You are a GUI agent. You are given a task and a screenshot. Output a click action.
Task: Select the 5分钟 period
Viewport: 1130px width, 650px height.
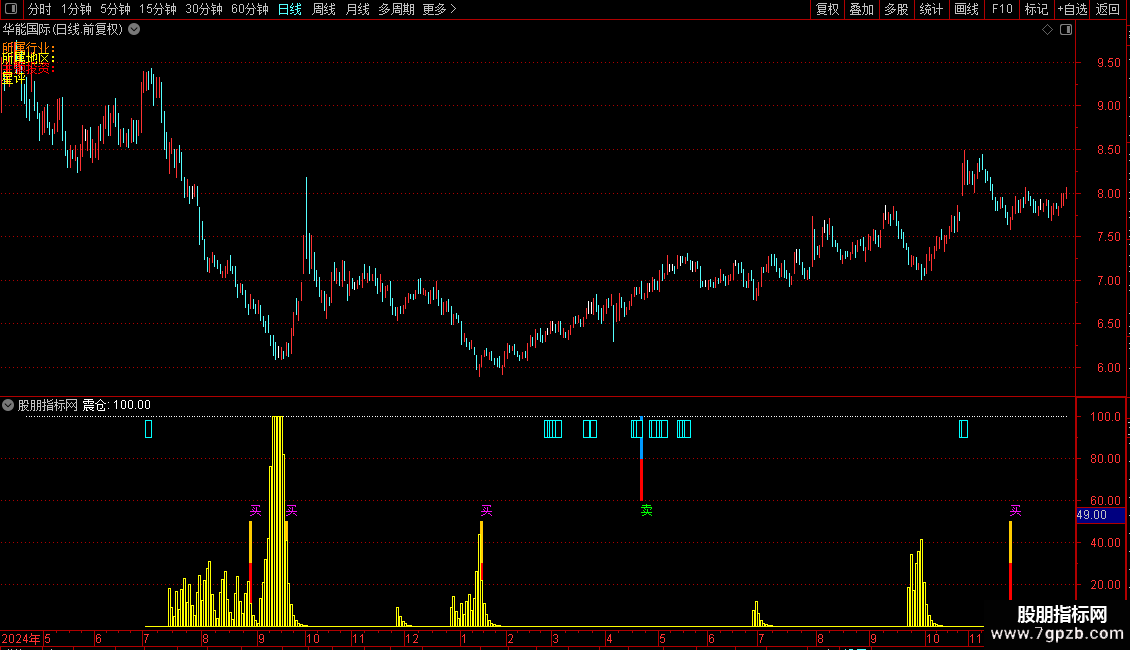click(115, 9)
